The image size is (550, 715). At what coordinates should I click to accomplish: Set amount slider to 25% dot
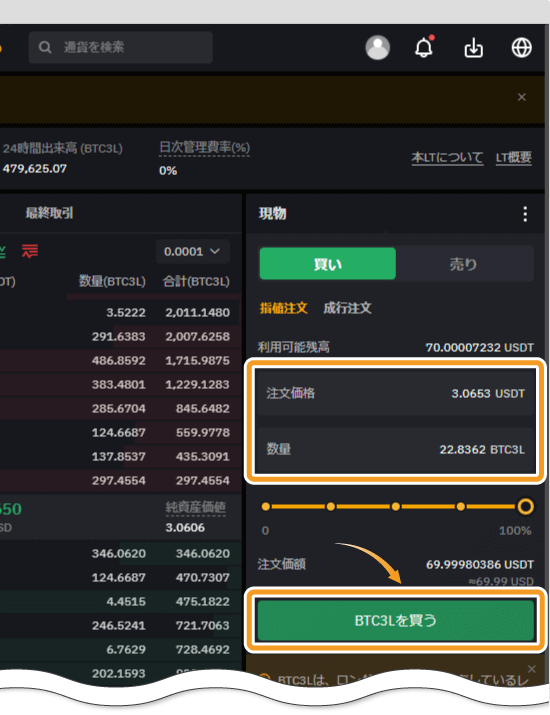[x=331, y=507]
